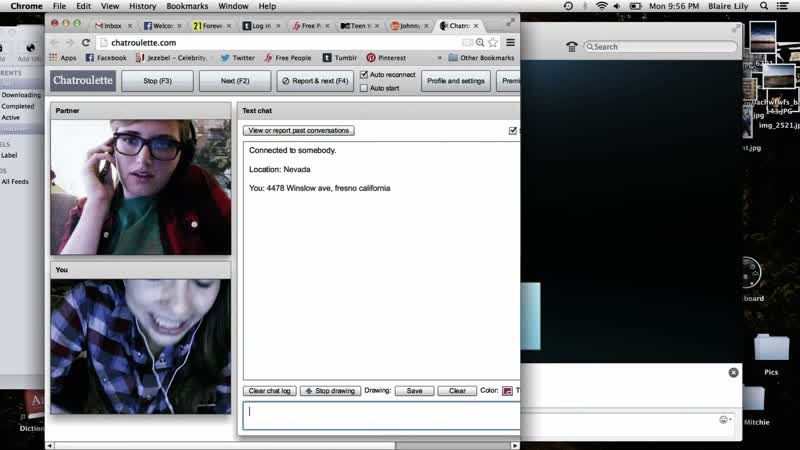Click the Stop (F3) button
This screenshot has width=800, height=450.
click(158, 81)
